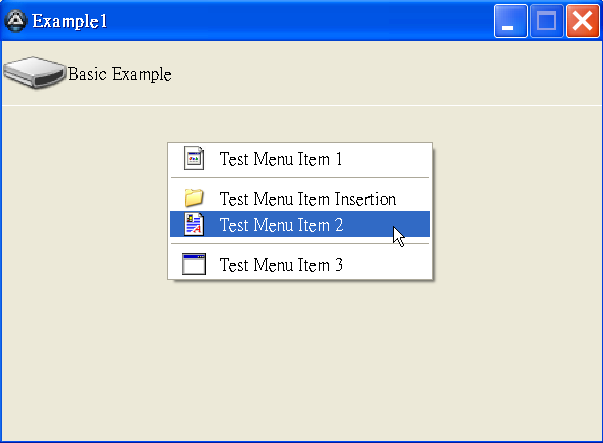Click the horizontal divider under the Basic Example header
Screen dimensions: 603x443
(x=302, y=105)
